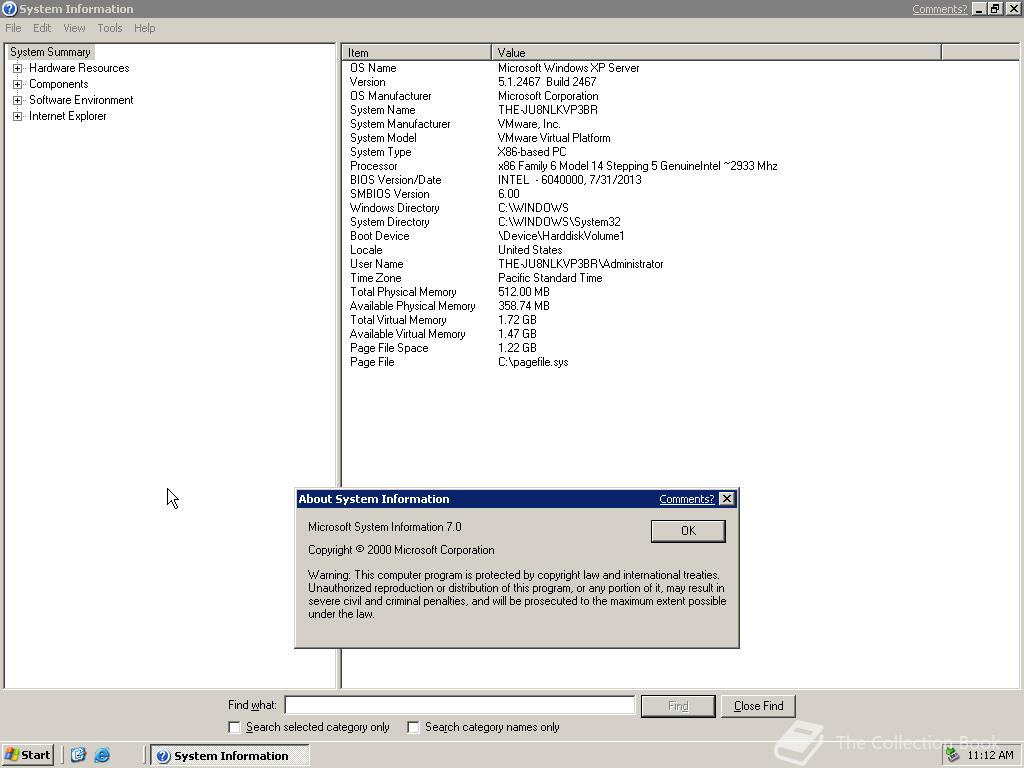Click the Comments? link in the About dialog

[686, 499]
